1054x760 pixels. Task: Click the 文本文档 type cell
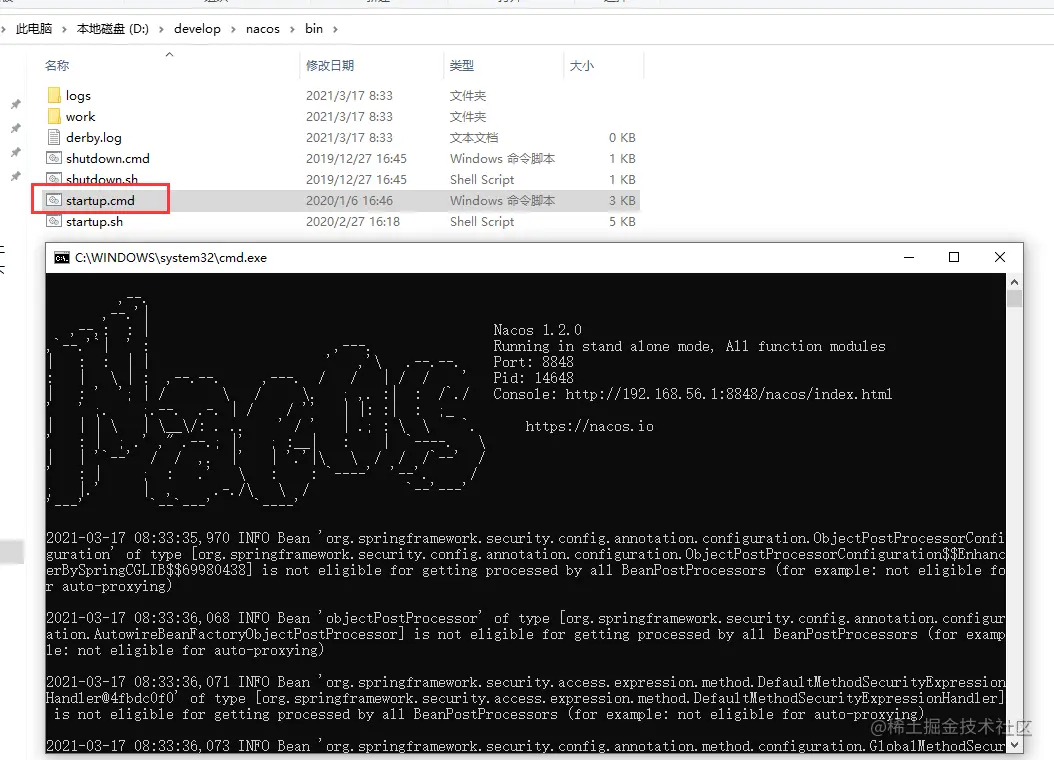474,137
